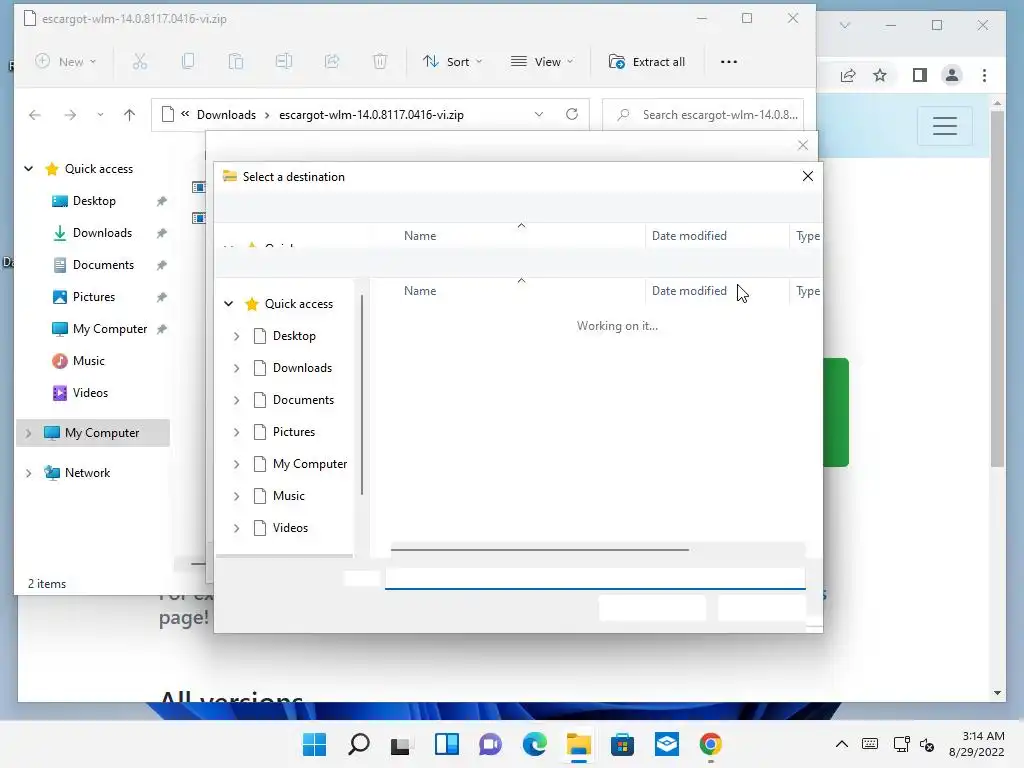Open Microsoft Edge from taskbar

coord(534,744)
